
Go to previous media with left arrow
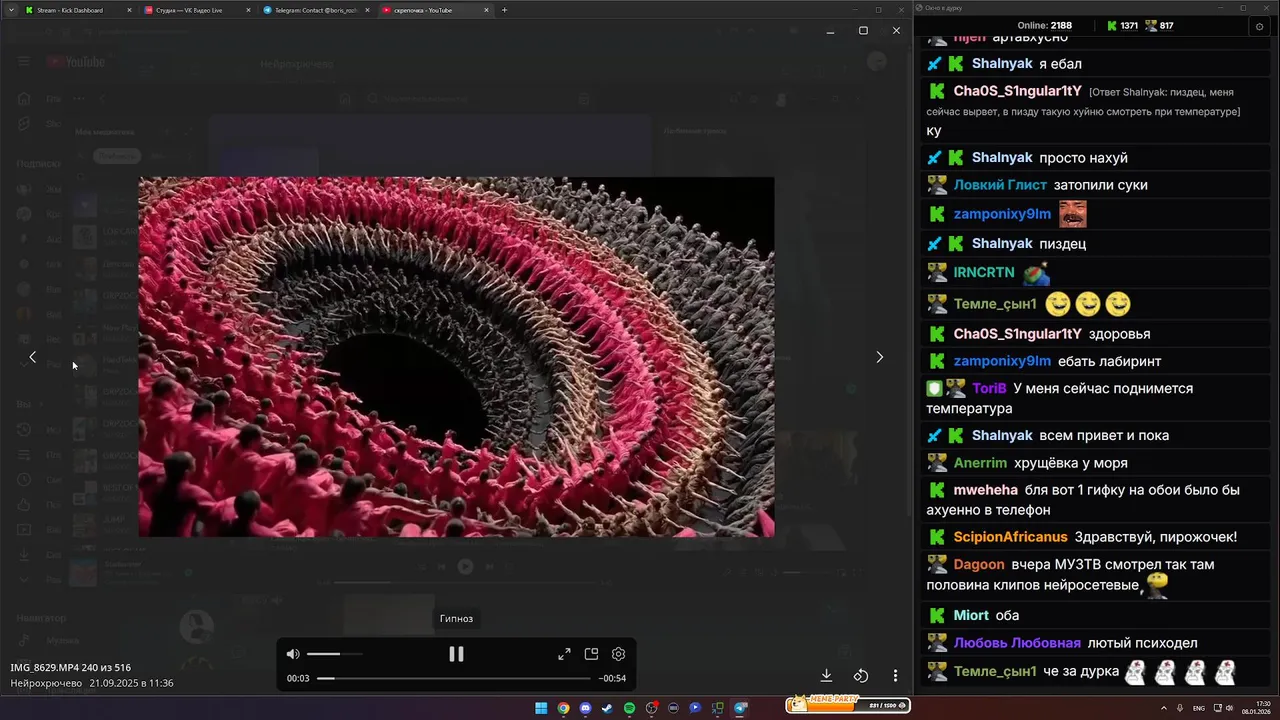[32, 357]
